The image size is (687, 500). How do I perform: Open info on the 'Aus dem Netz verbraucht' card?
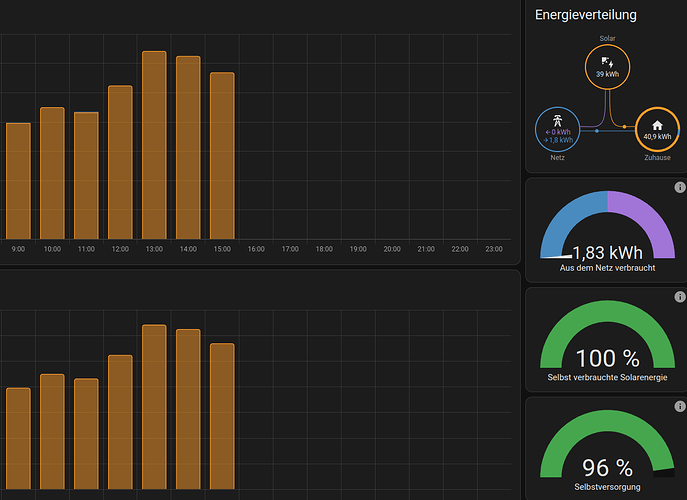pyautogui.click(x=680, y=188)
